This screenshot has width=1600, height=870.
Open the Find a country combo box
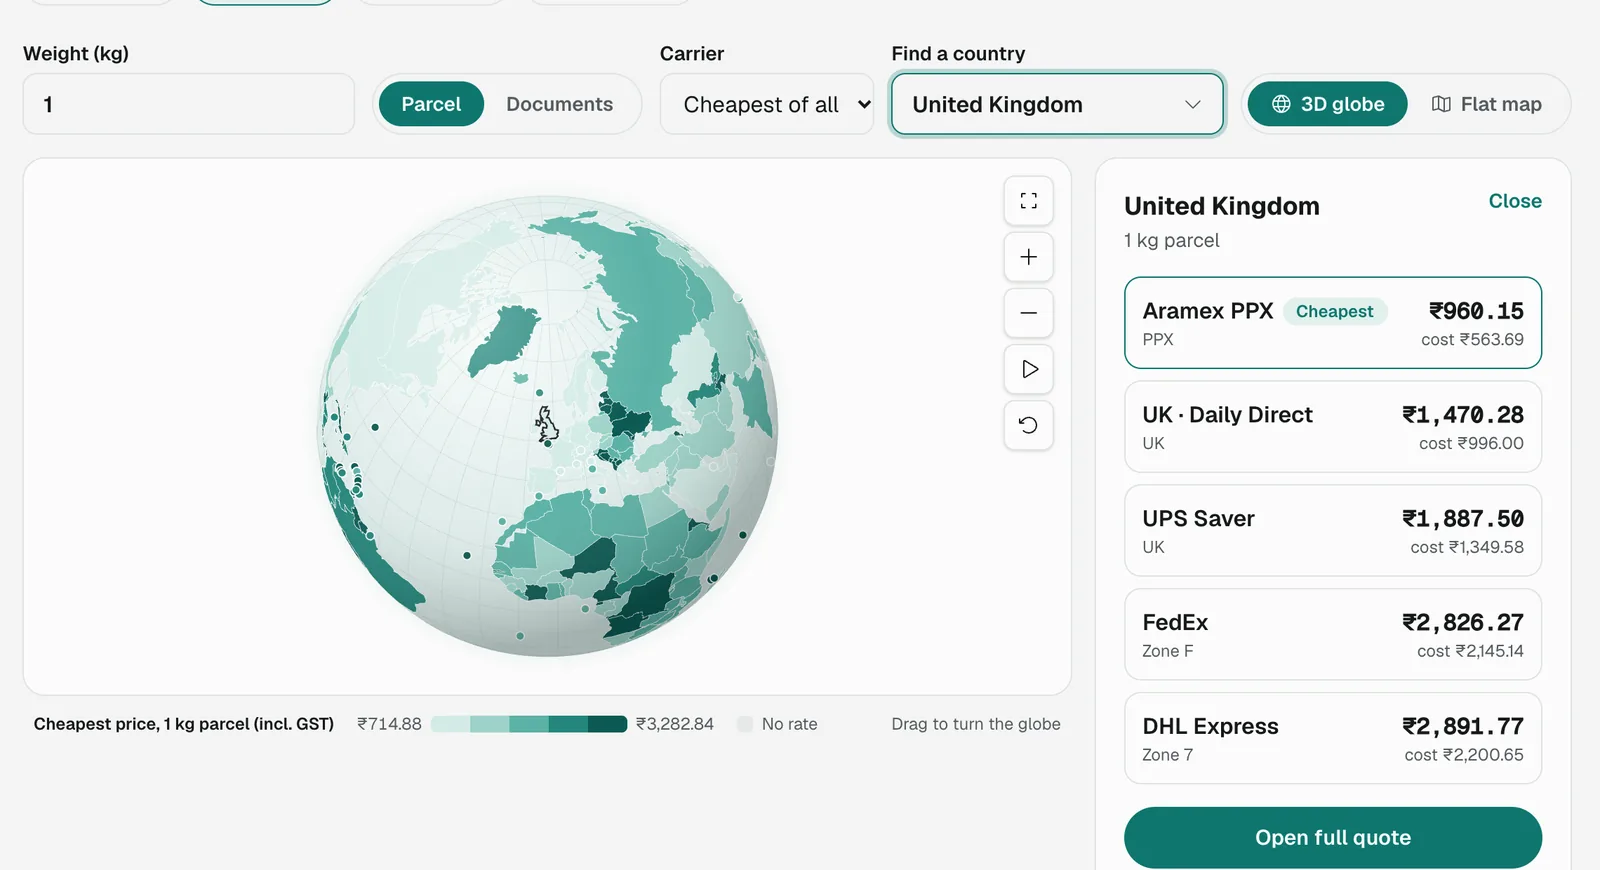(1057, 104)
